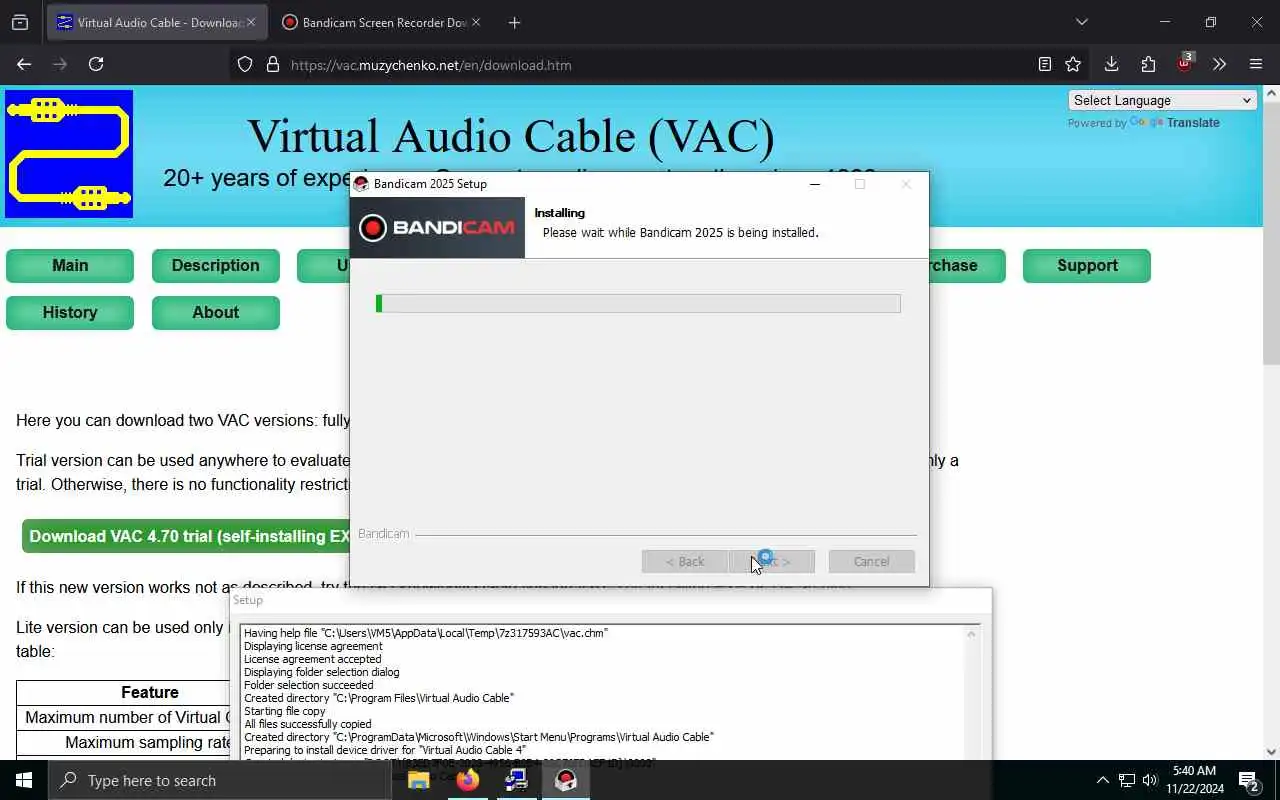Reload the current page

click(96, 64)
